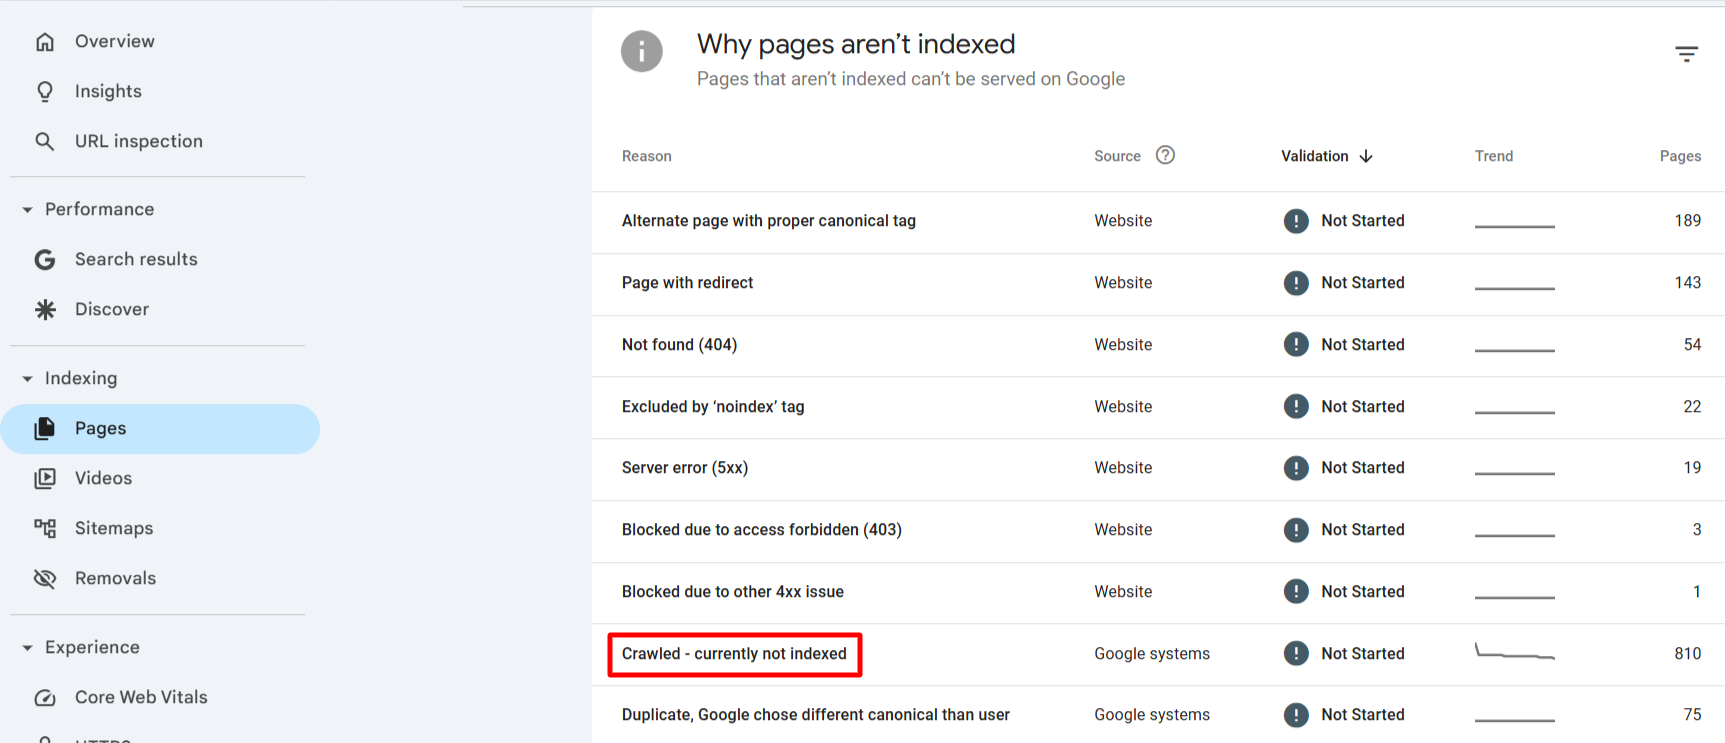Viewport: 1725px width, 743px height.
Task: Click the status icon for Page with redirect
Action: [x=1296, y=283]
